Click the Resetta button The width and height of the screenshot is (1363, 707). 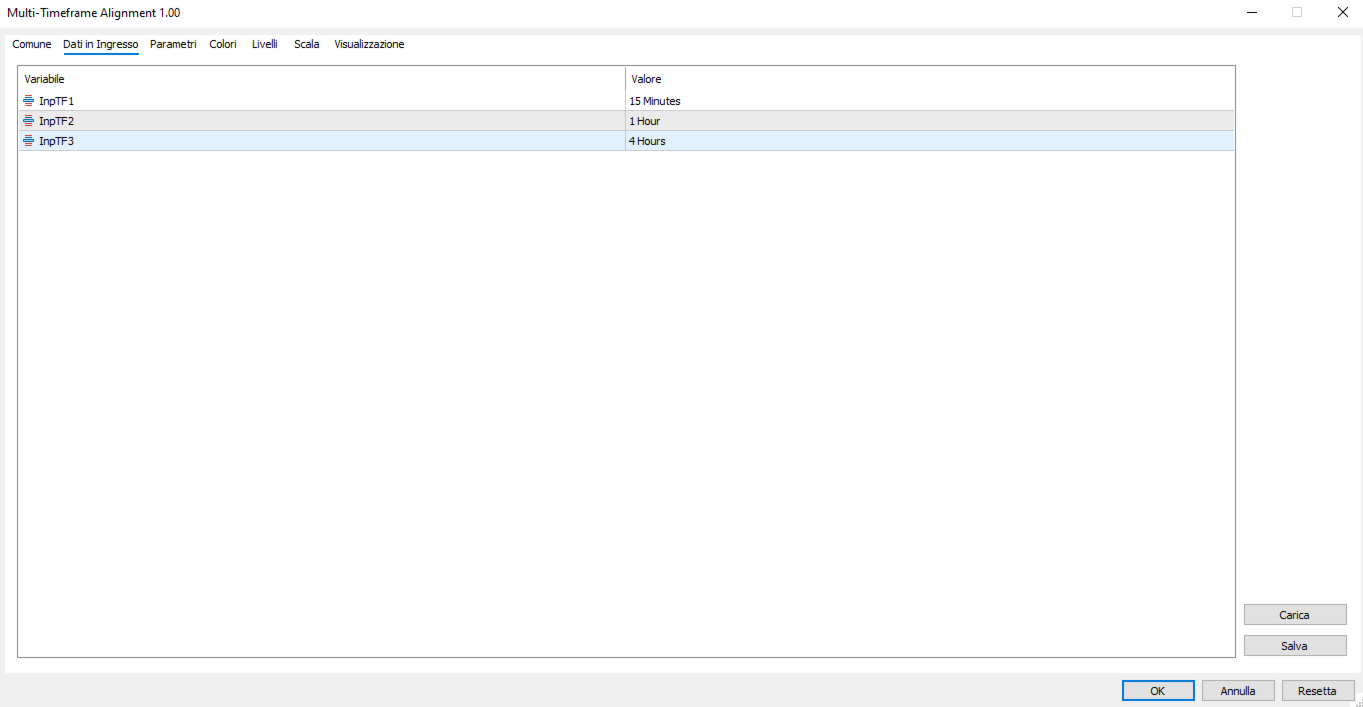click(1318, 691)
